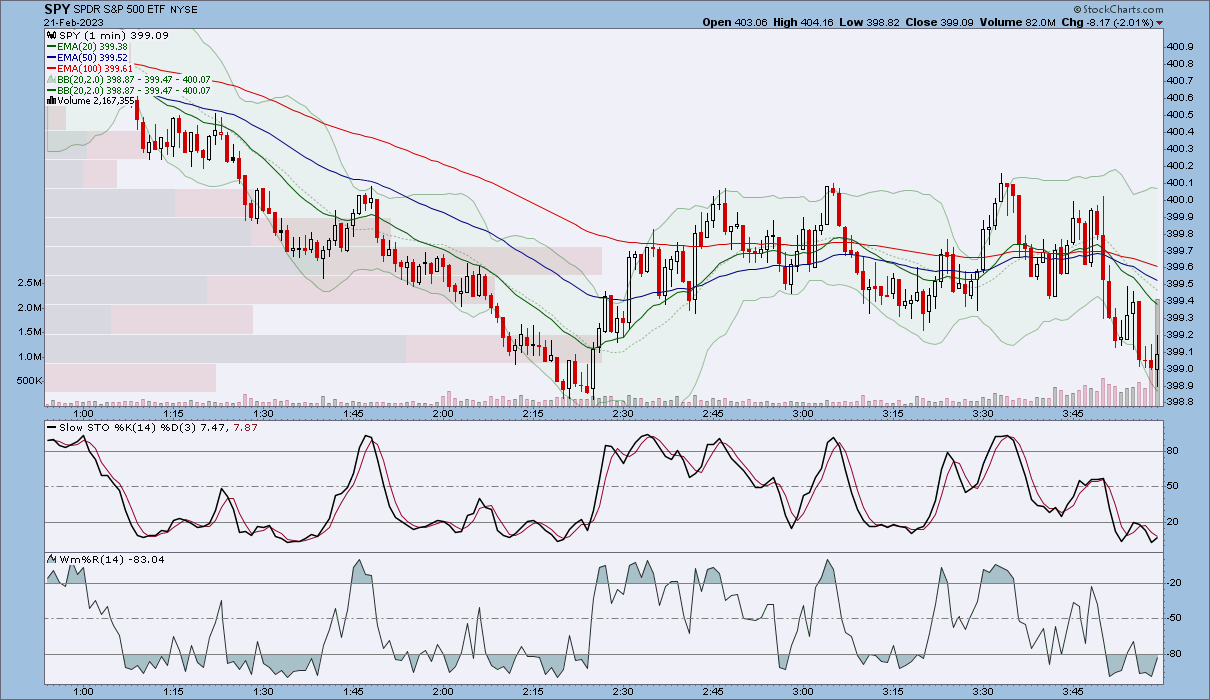Click 2:00 time label under Williams %R panel
Screen dimensions: 1210x700
[x=443, y=691]
